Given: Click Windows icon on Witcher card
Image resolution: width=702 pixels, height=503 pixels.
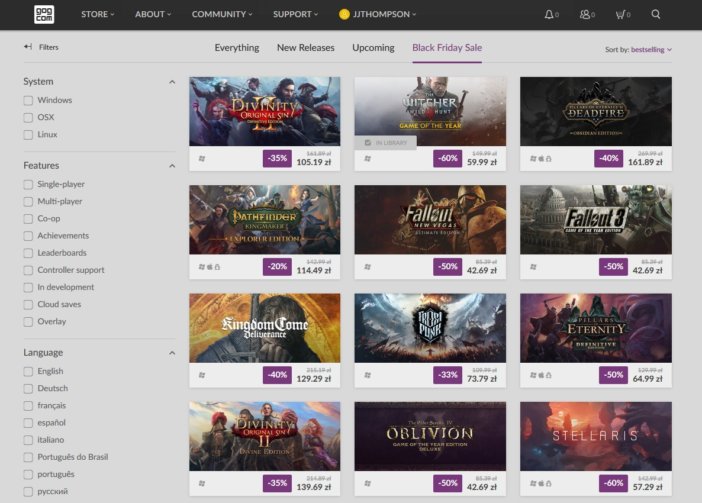Looking at the screenshot, I should click(x=368, y=158).
